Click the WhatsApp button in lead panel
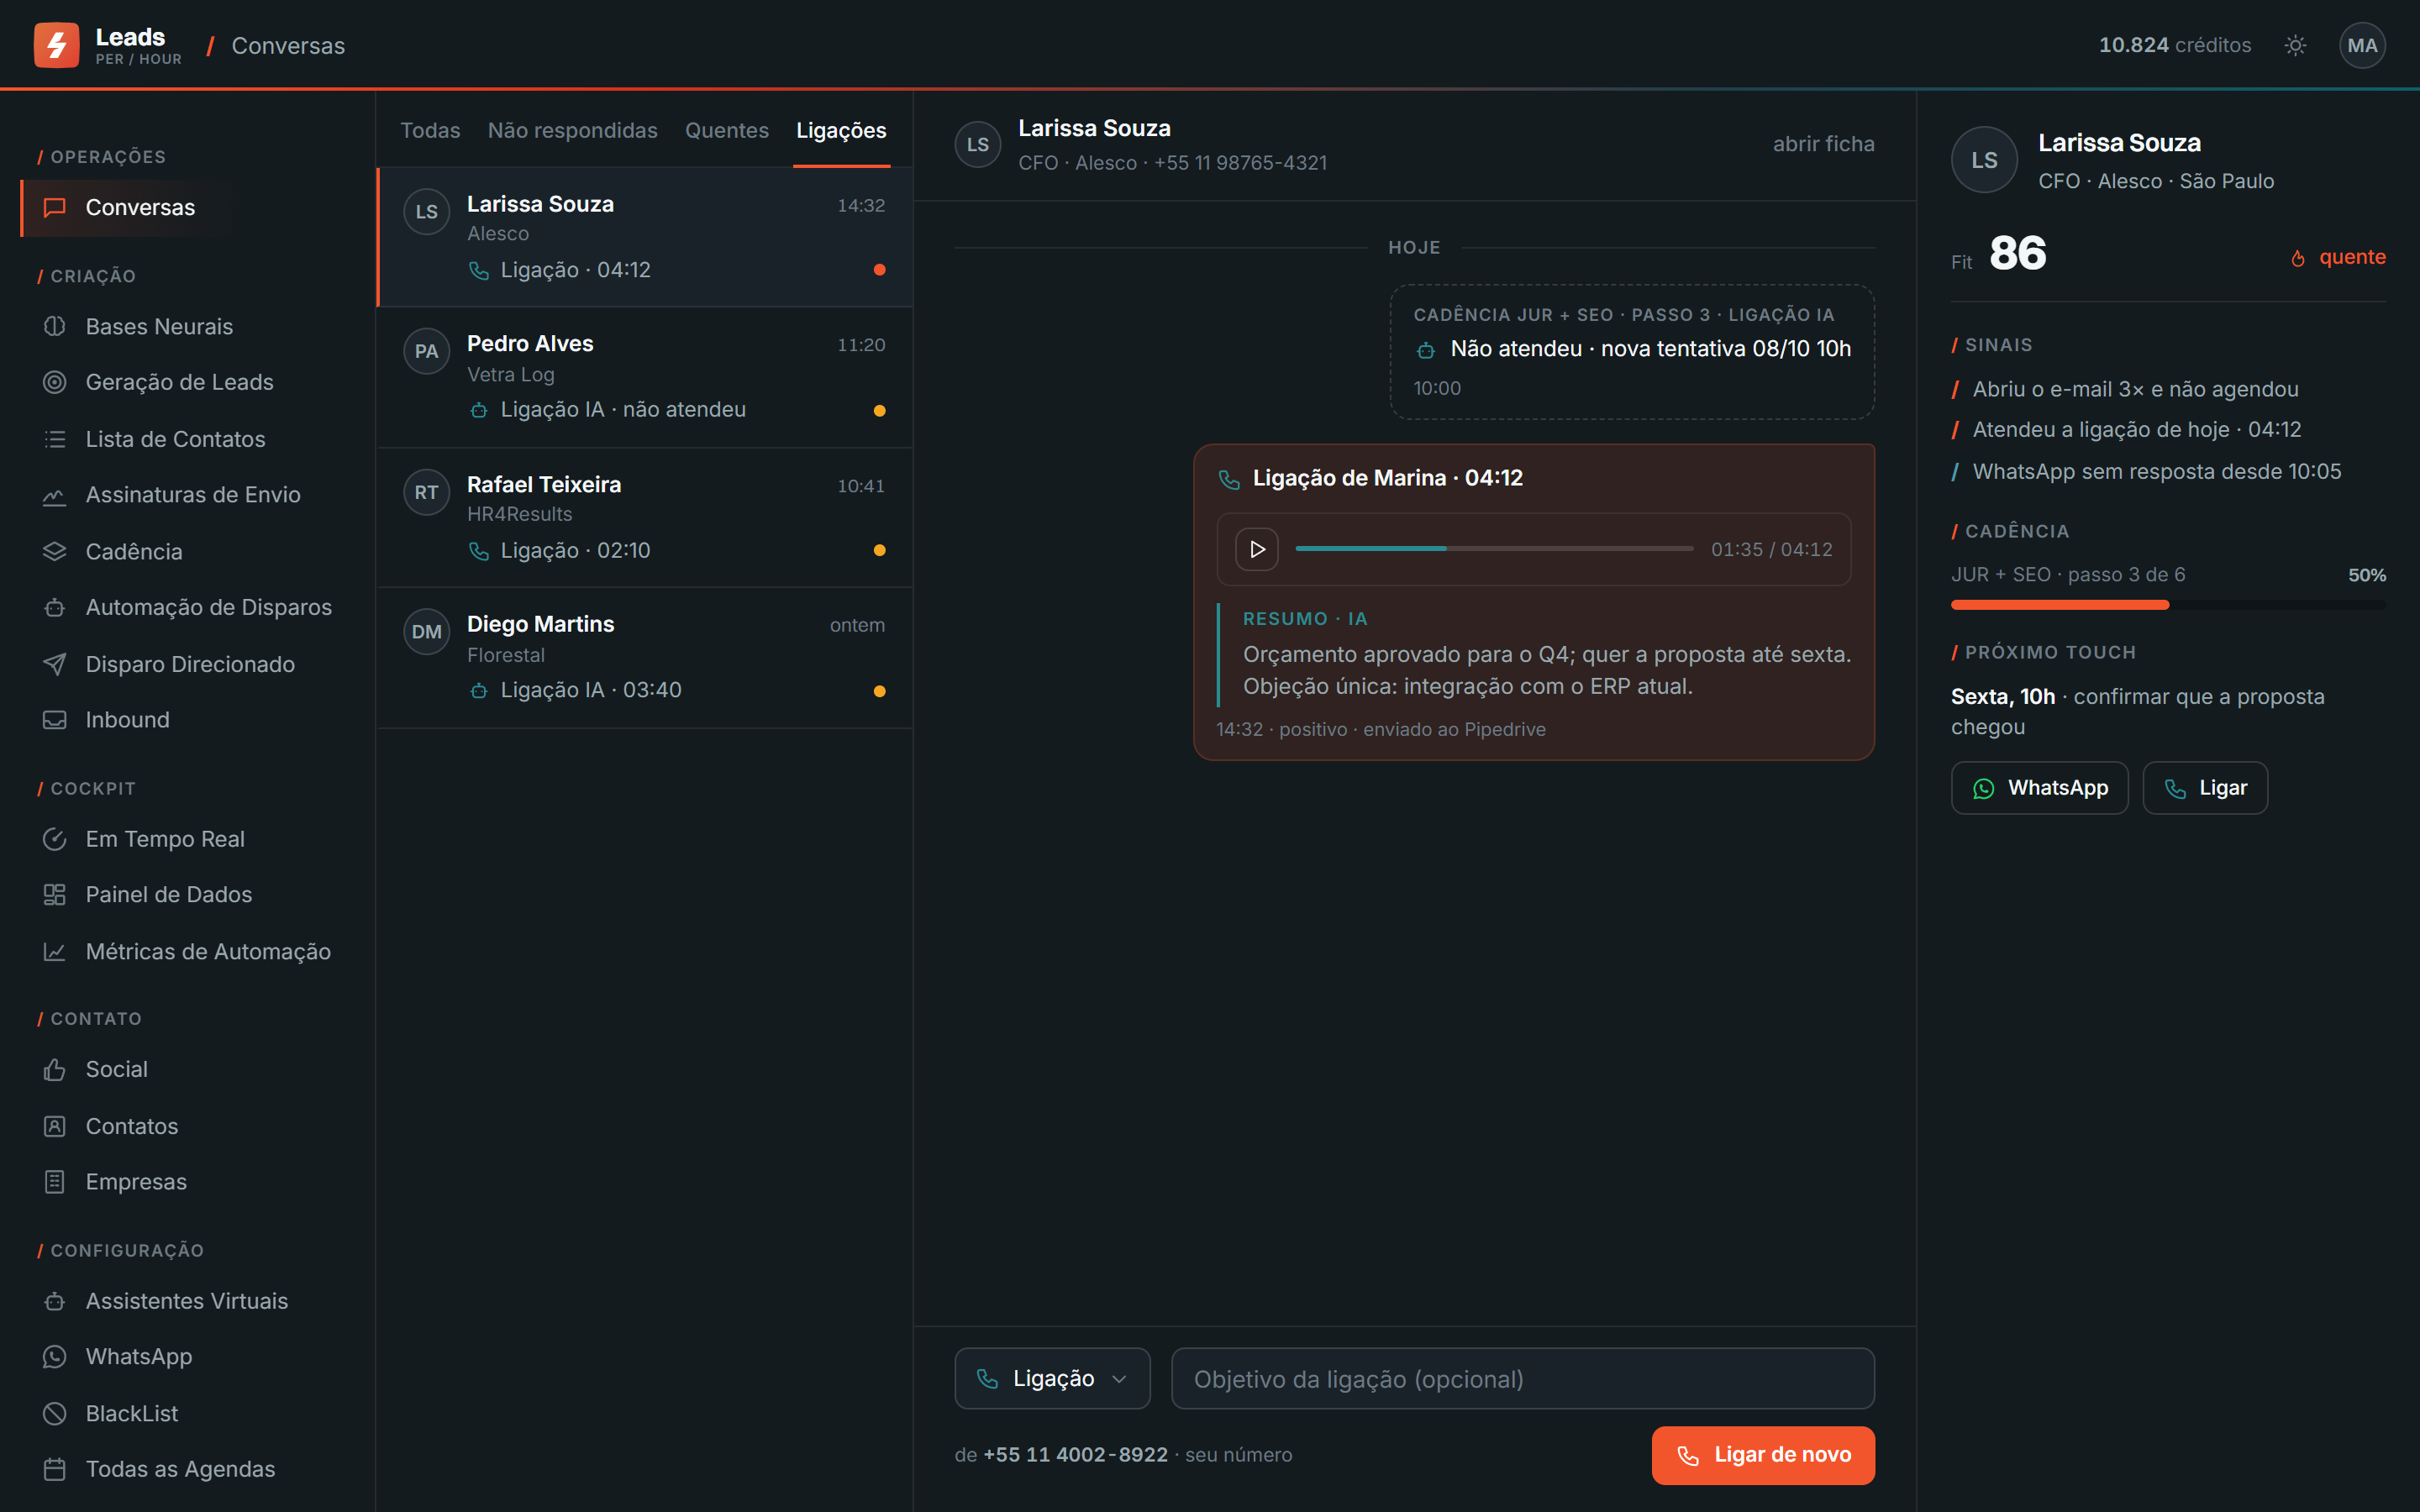This screenshot has width=2420, height=1512. click(x=2039, y=788)
